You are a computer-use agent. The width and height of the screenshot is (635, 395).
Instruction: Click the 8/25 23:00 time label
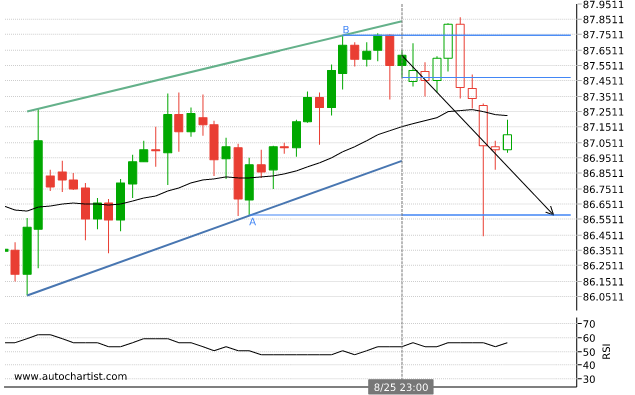401,387
